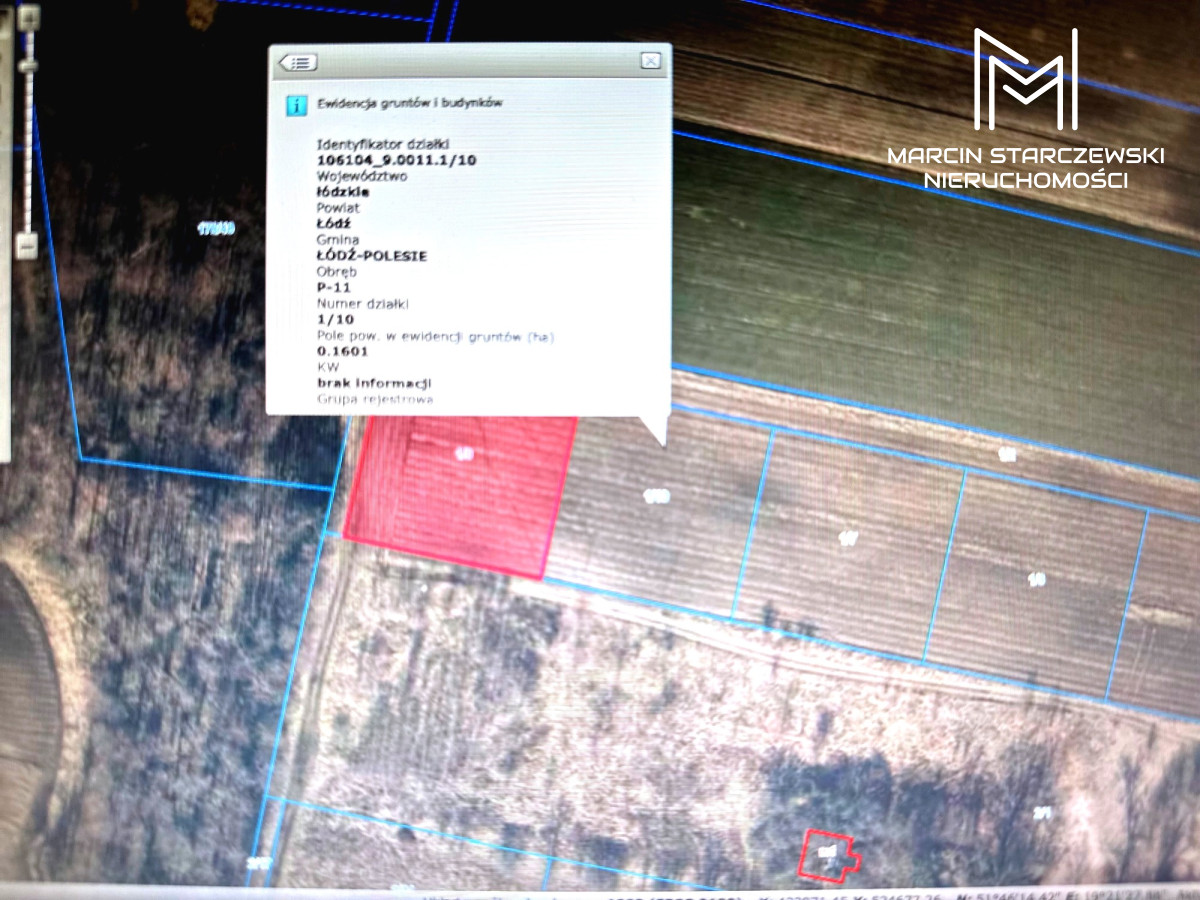Click the map zoom slider handle
The image size is (1200, 900).
click(x=28, y=65)
